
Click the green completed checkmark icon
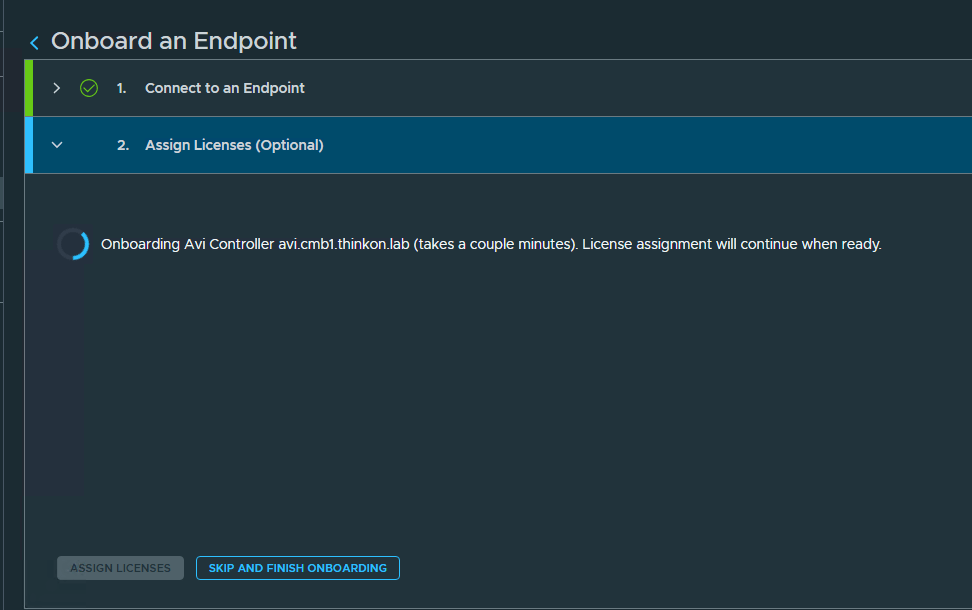(x=89, y=88)
